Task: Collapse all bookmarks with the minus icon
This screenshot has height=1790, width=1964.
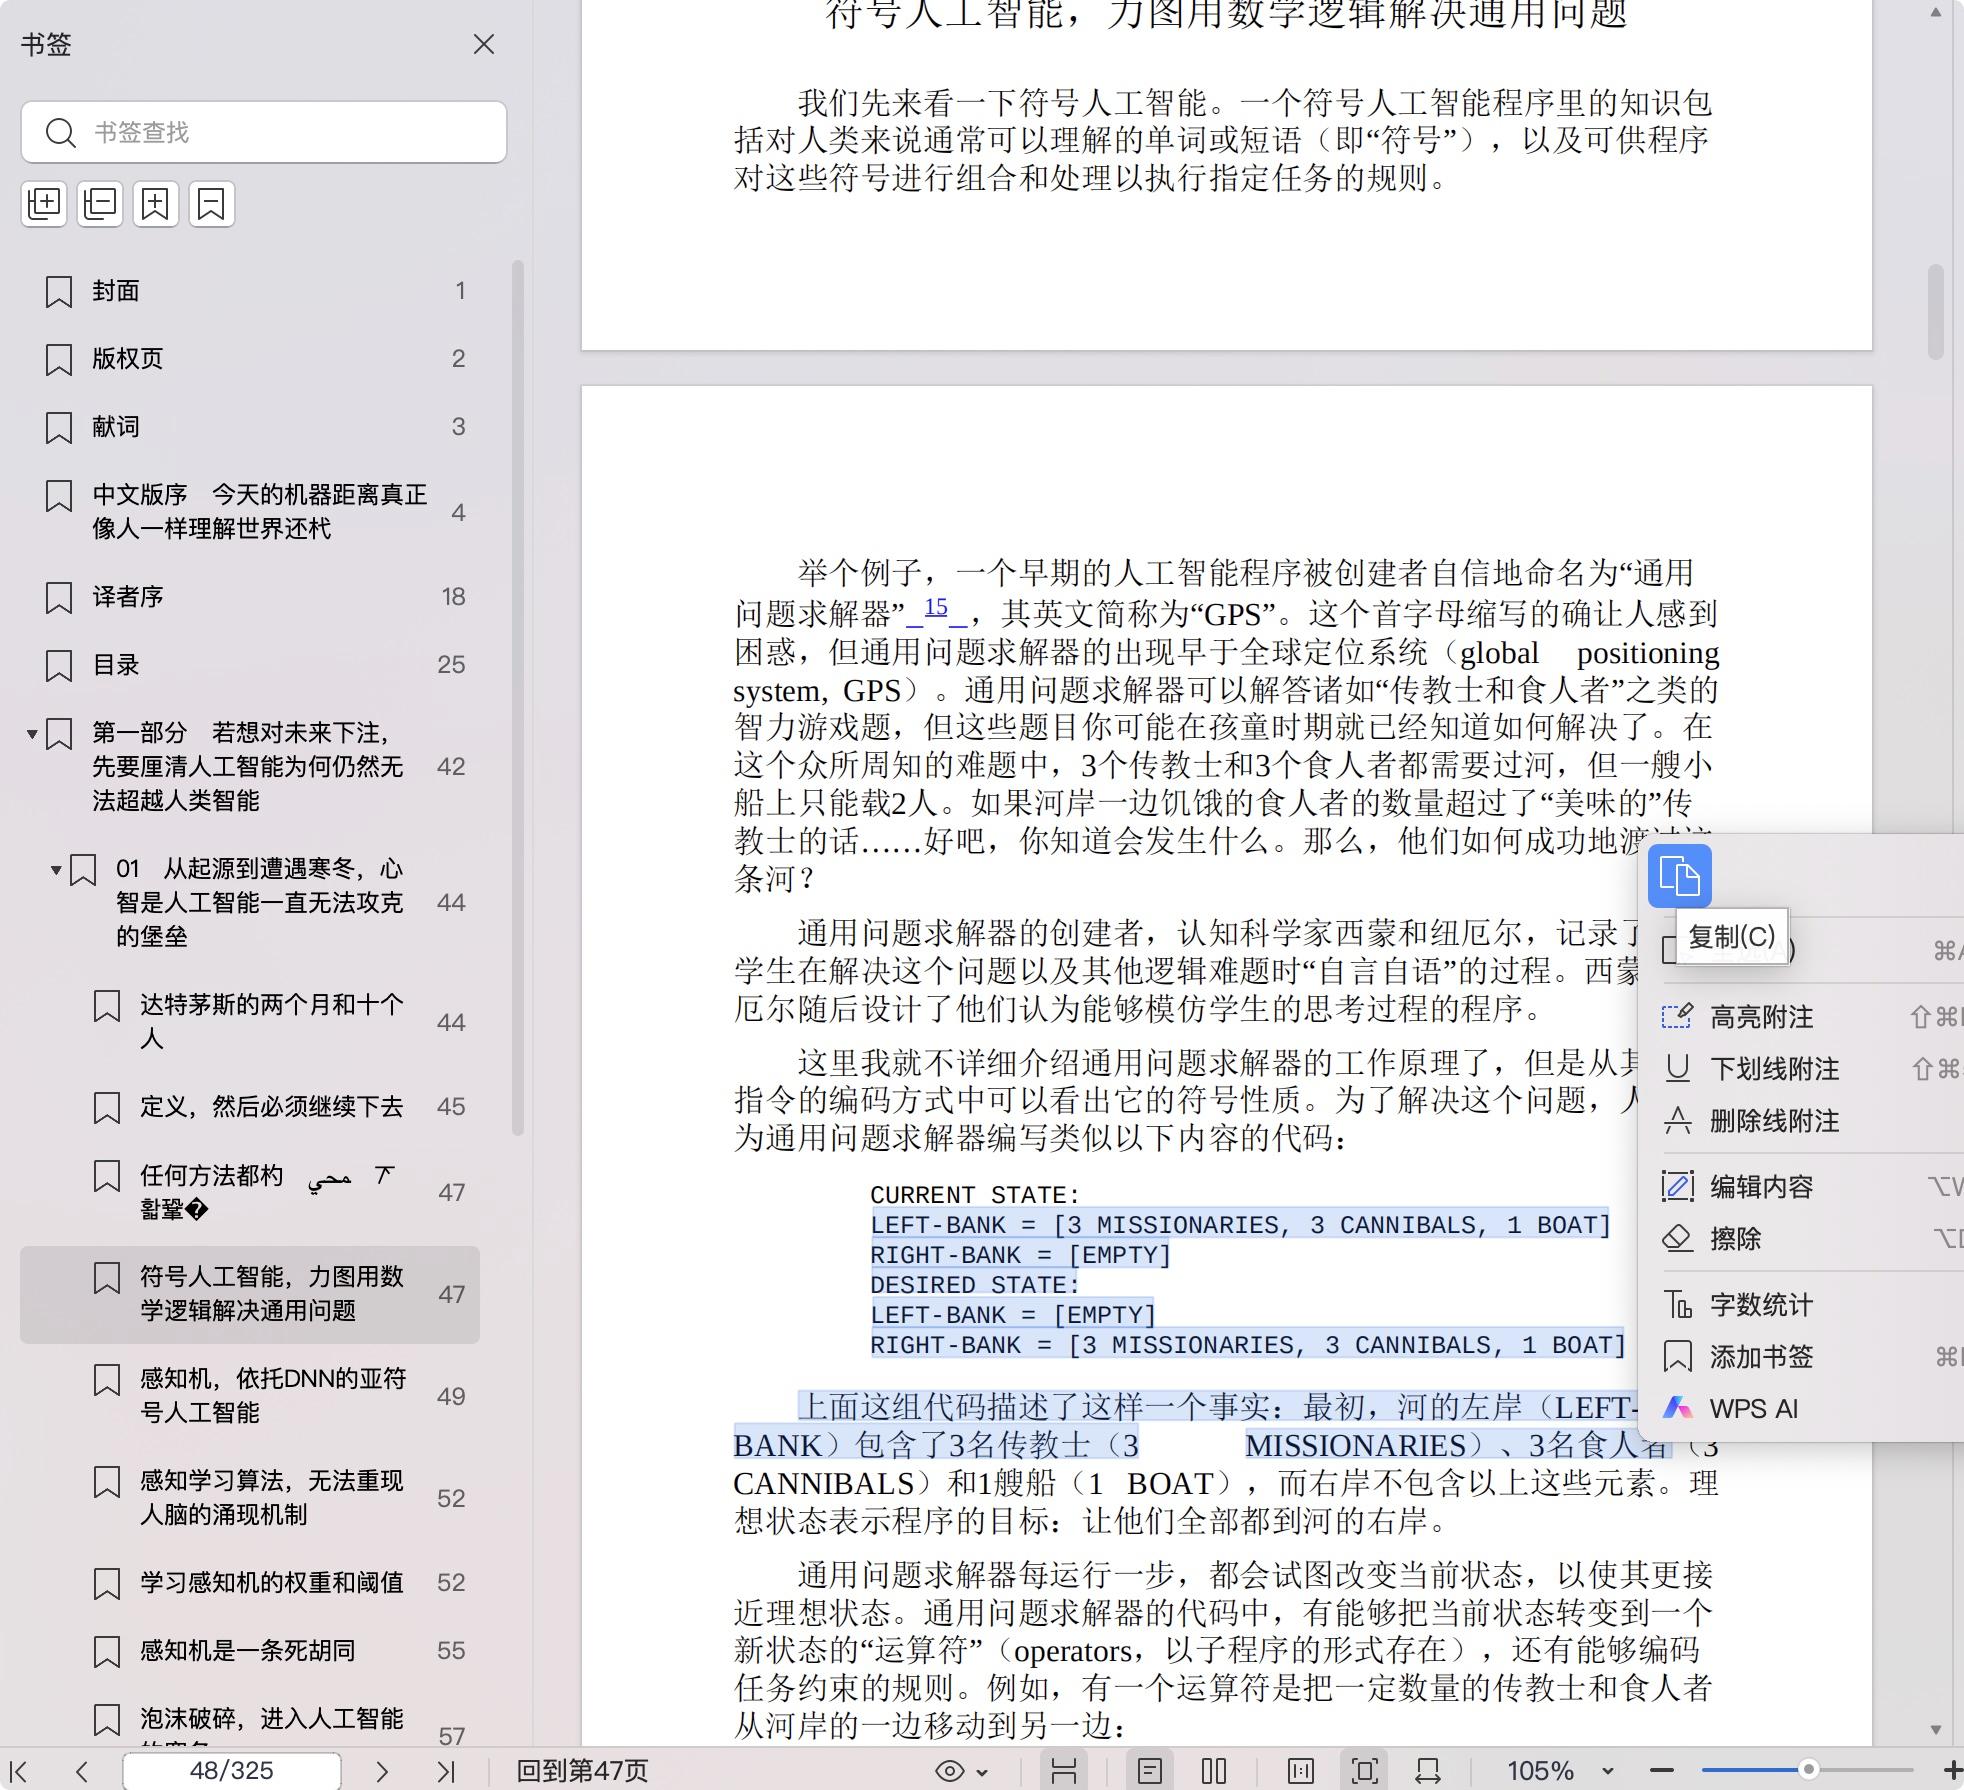Action: coord(100,204)
